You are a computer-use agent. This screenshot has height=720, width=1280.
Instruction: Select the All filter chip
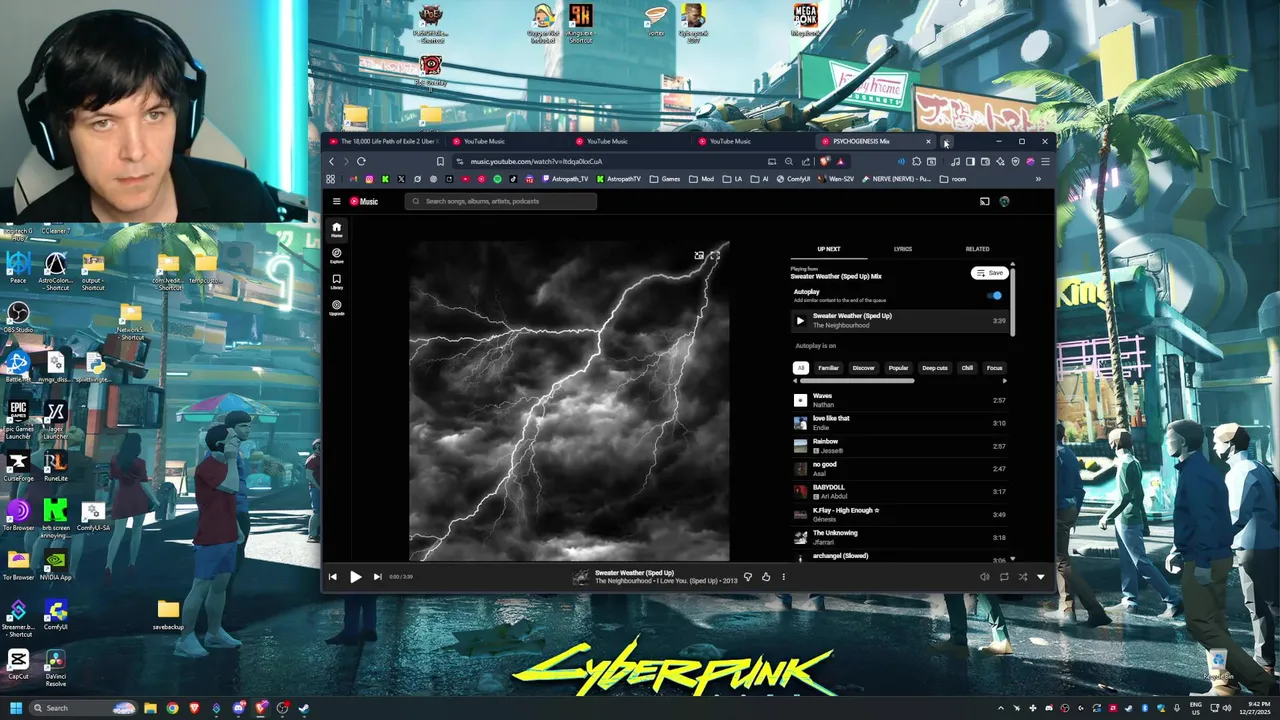point(800,368)
